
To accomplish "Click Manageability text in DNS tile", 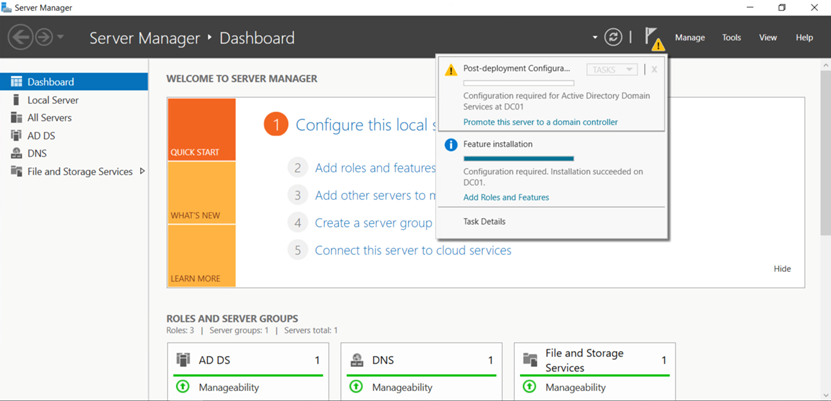I will 402,387.
